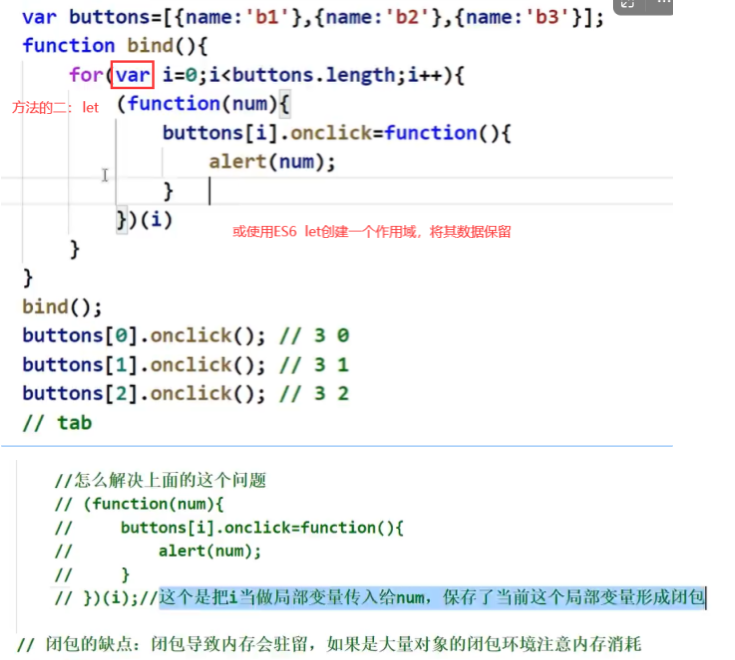This screenshot has width=735, height=660.
Task: Click buttons[0].onclick(); statement
Action: [x=143, y=336]
